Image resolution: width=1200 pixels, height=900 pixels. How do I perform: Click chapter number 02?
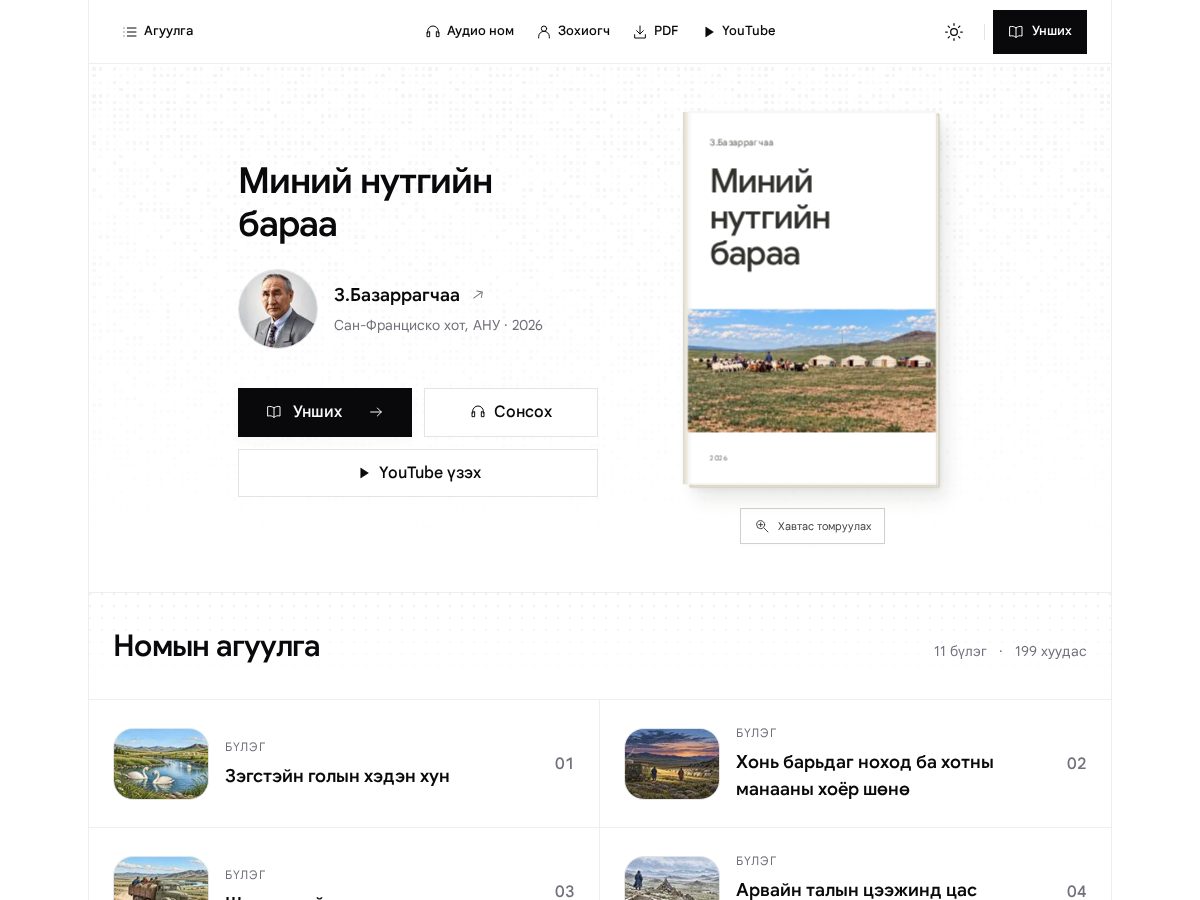click(x=1076, y=764)
